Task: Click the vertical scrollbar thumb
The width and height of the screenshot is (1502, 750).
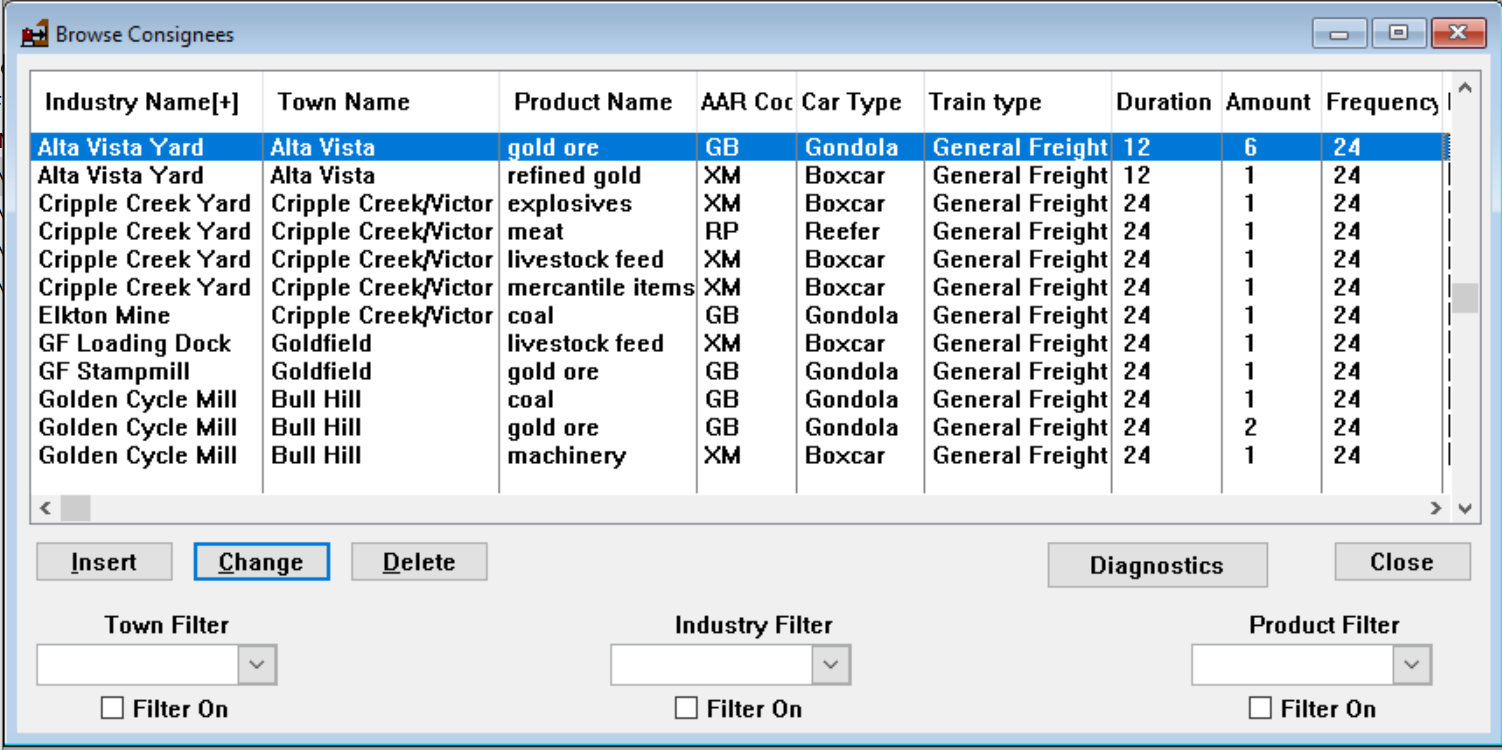Action: pos(1465,298)
